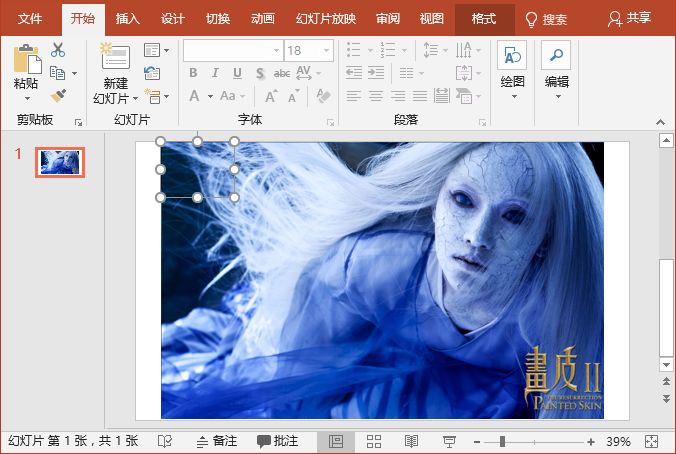Collapse the ribbon
Image resolution: width=676 pixels, height=454 pixels.
tap(660, 122)
